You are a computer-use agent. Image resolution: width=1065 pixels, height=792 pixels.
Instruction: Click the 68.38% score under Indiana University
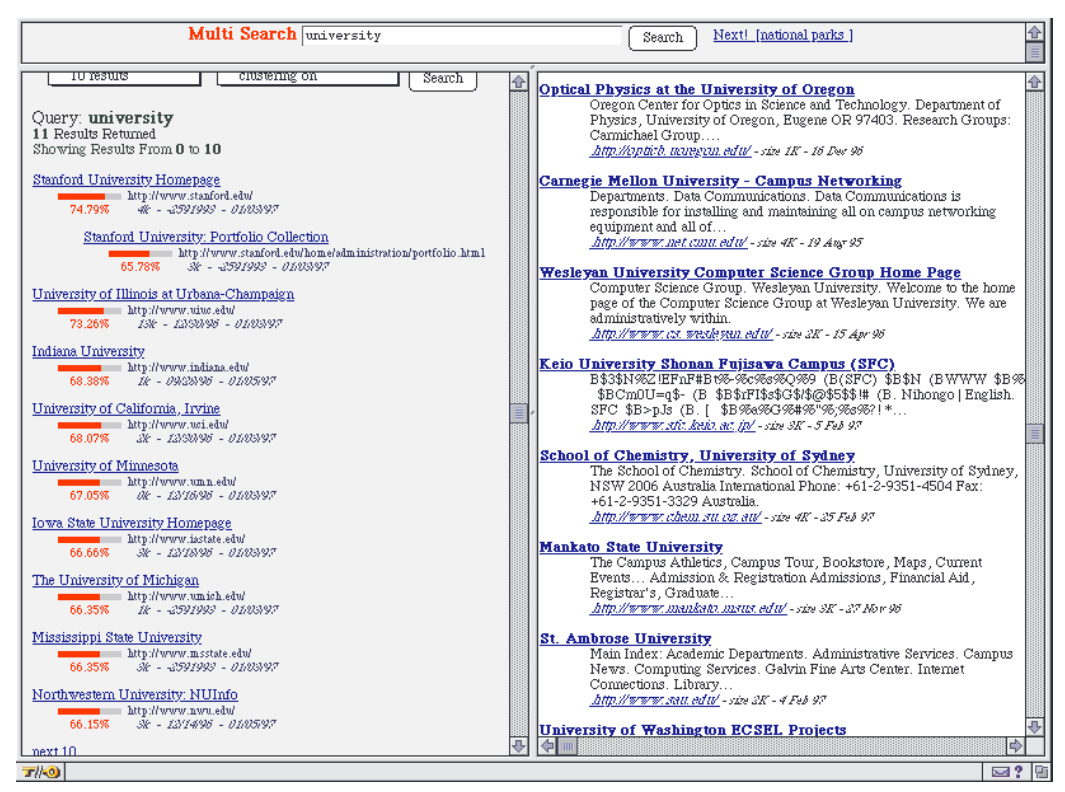pos(89,381)
